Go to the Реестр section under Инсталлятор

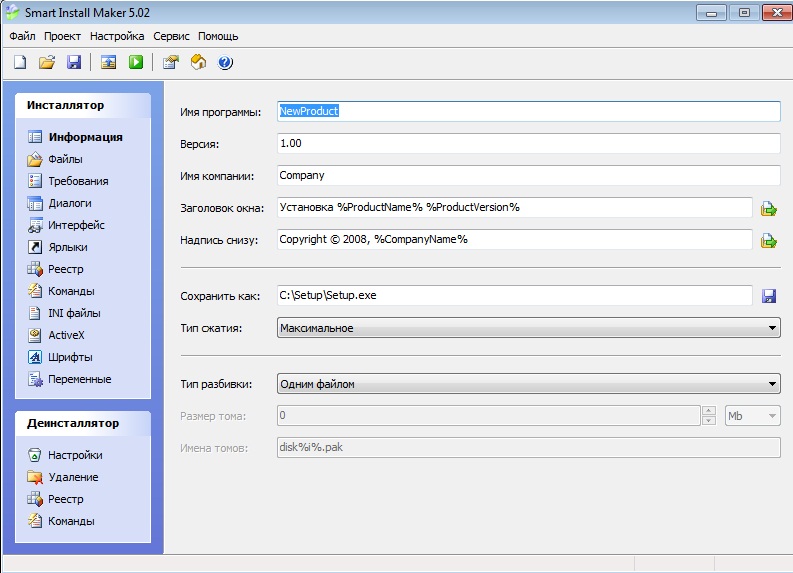[65, 269]
